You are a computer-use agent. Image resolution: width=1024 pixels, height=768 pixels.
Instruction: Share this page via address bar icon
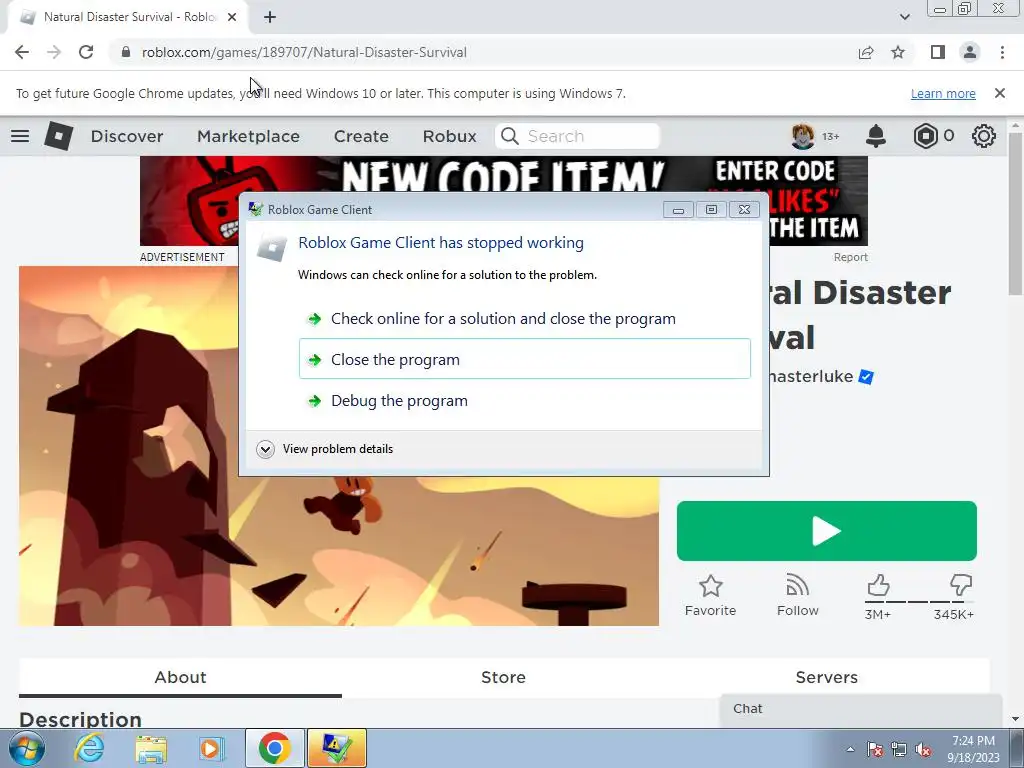tap(866, 52)
